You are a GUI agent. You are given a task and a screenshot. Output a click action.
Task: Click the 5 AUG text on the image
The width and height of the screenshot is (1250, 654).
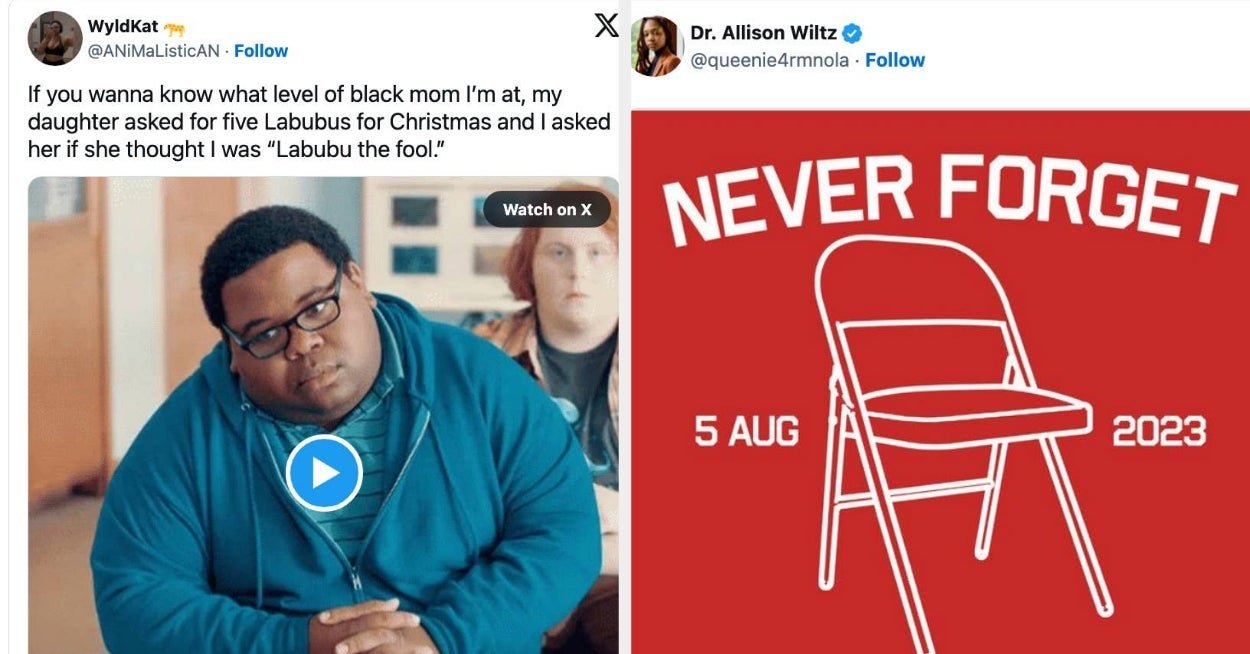[747, 432]
